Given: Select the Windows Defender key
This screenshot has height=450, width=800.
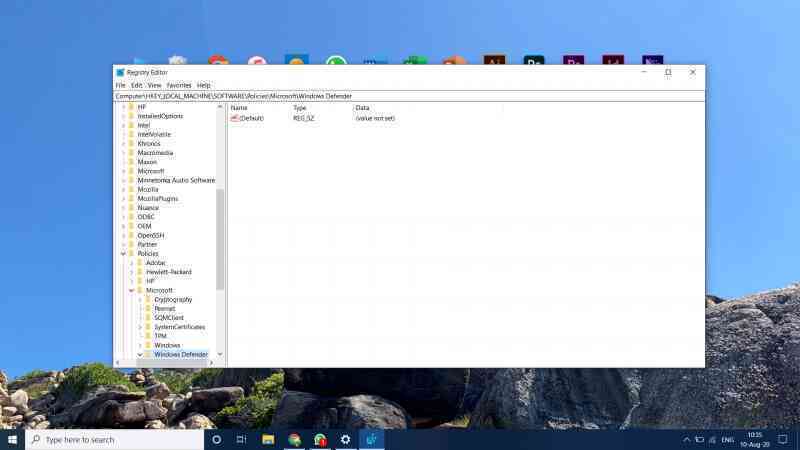Looking at the screenshot, I should click(181, 355).
